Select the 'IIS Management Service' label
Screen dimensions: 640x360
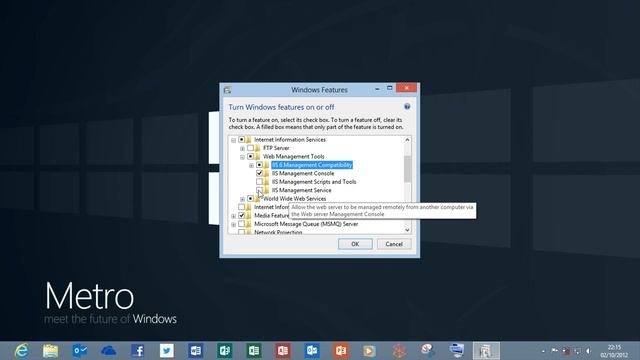tap(302, 190)
